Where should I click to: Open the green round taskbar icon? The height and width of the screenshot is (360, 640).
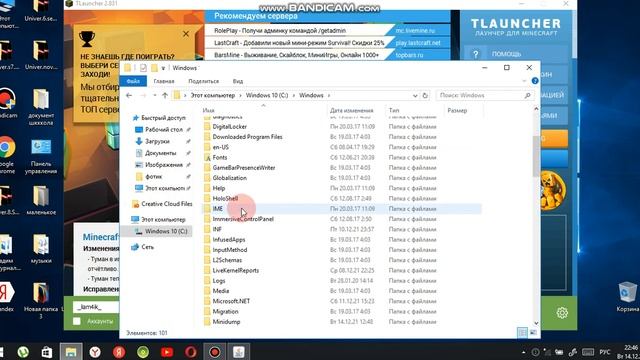tap(143, 352)
